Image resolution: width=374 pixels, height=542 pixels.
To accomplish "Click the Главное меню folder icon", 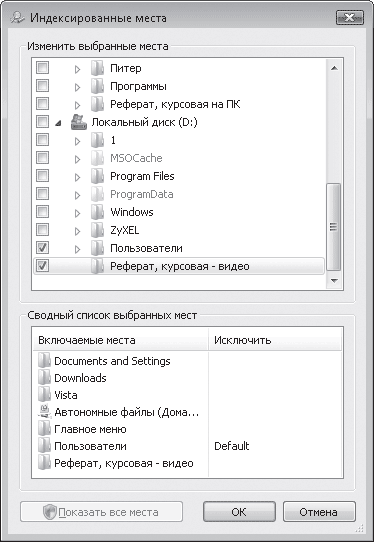I will tap(44, 429).
